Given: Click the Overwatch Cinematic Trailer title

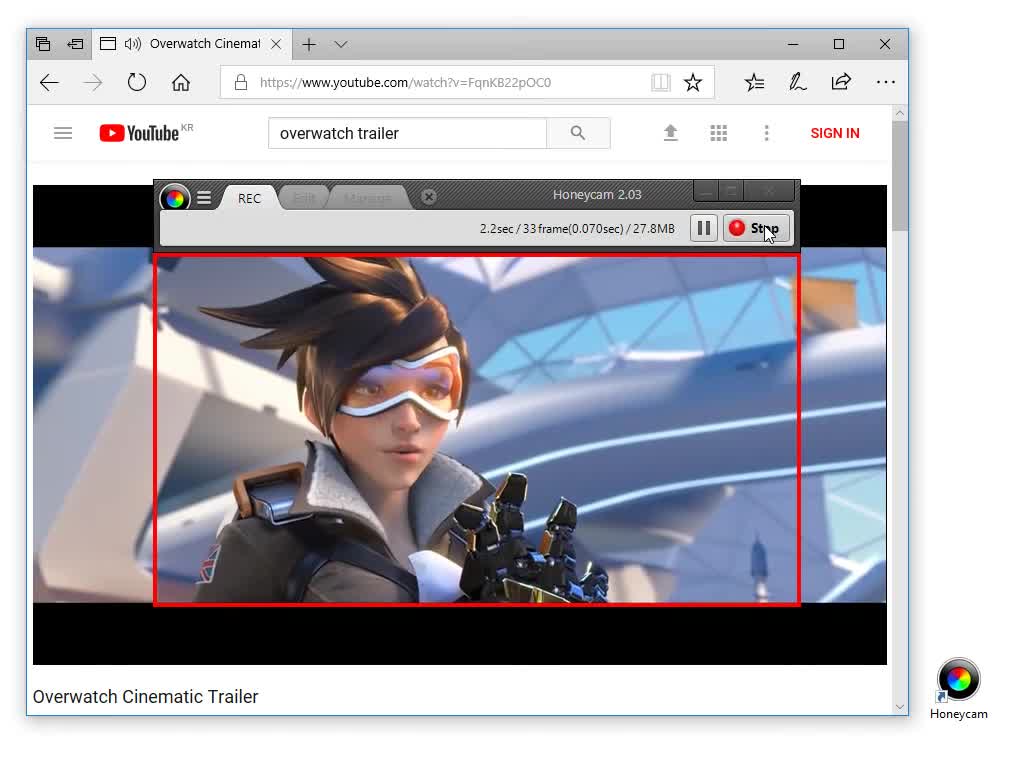Looking at the screenshot, I should coord(146,697).
